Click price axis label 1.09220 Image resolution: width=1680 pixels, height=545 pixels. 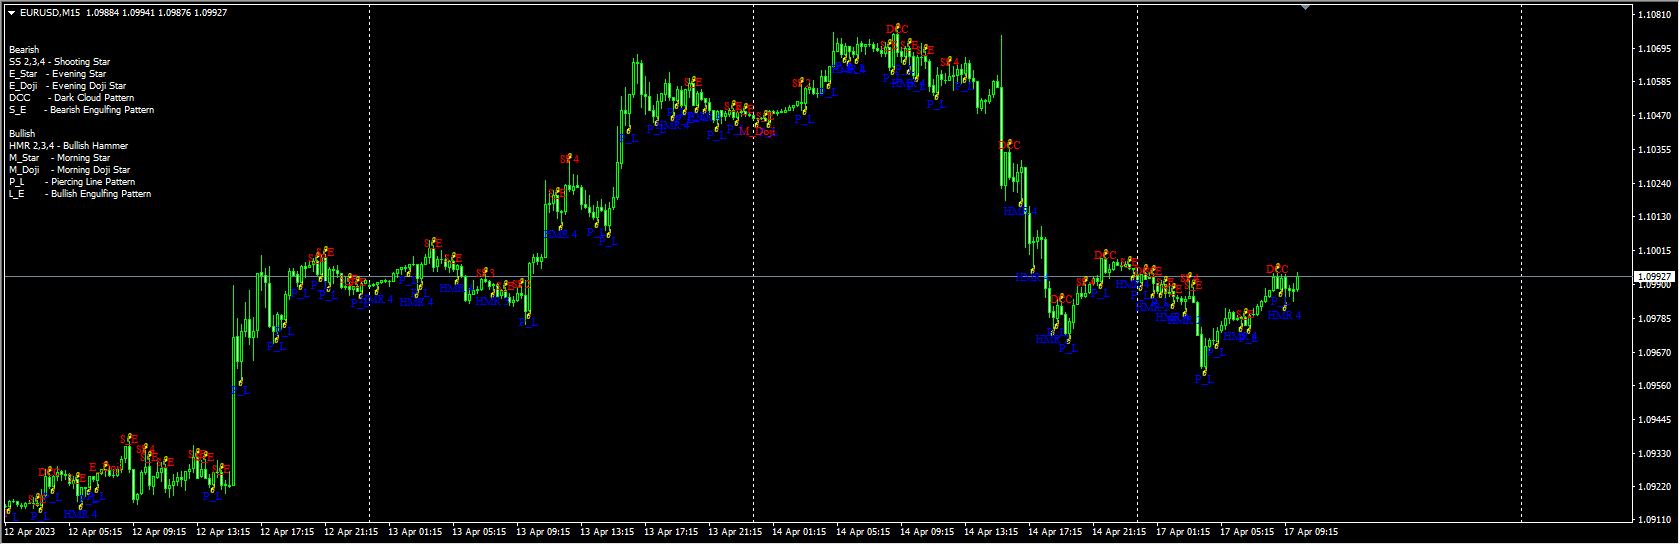[x=1655, y=487]
